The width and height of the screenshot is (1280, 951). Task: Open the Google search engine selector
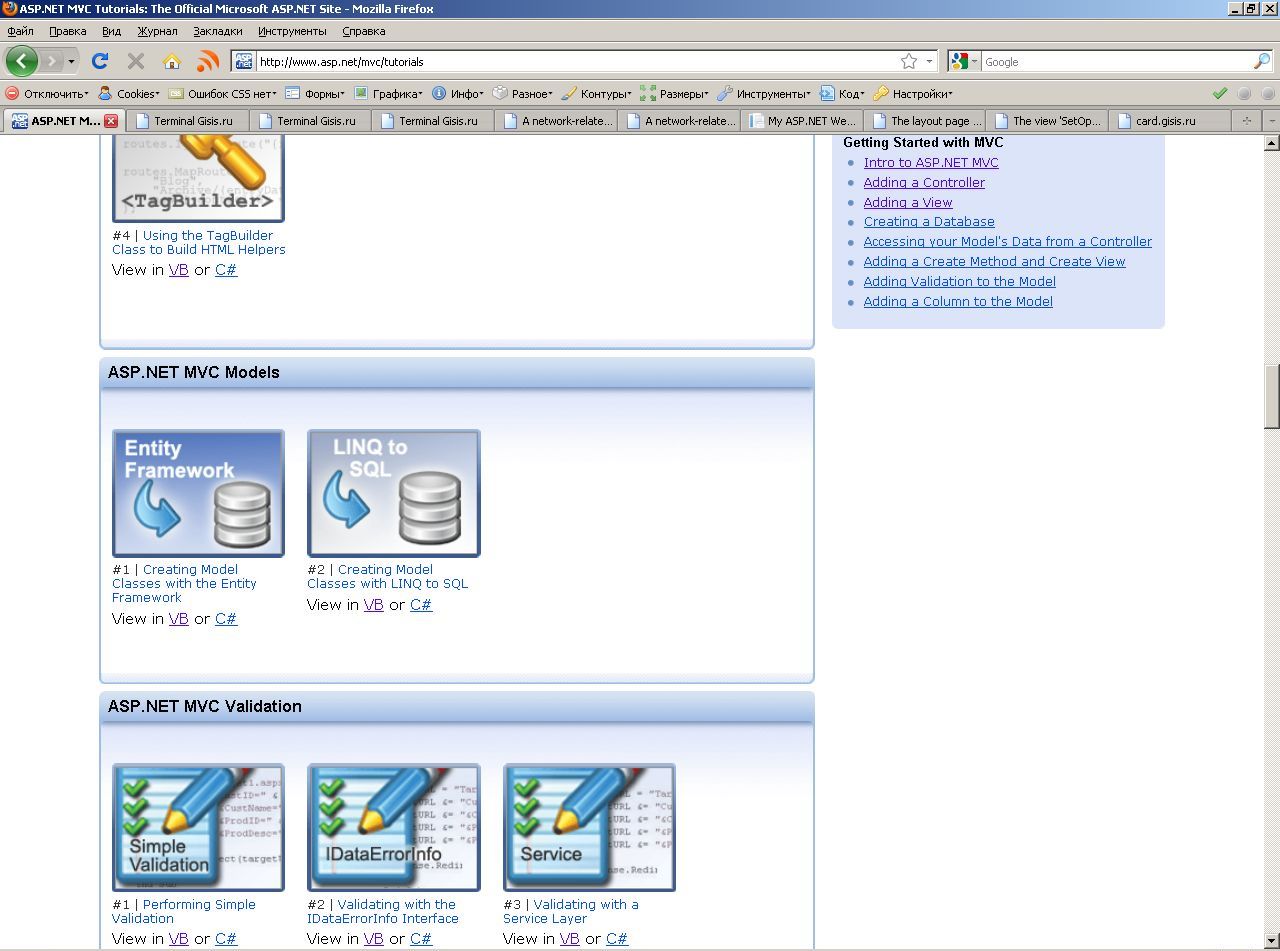(x=963, y=61)
